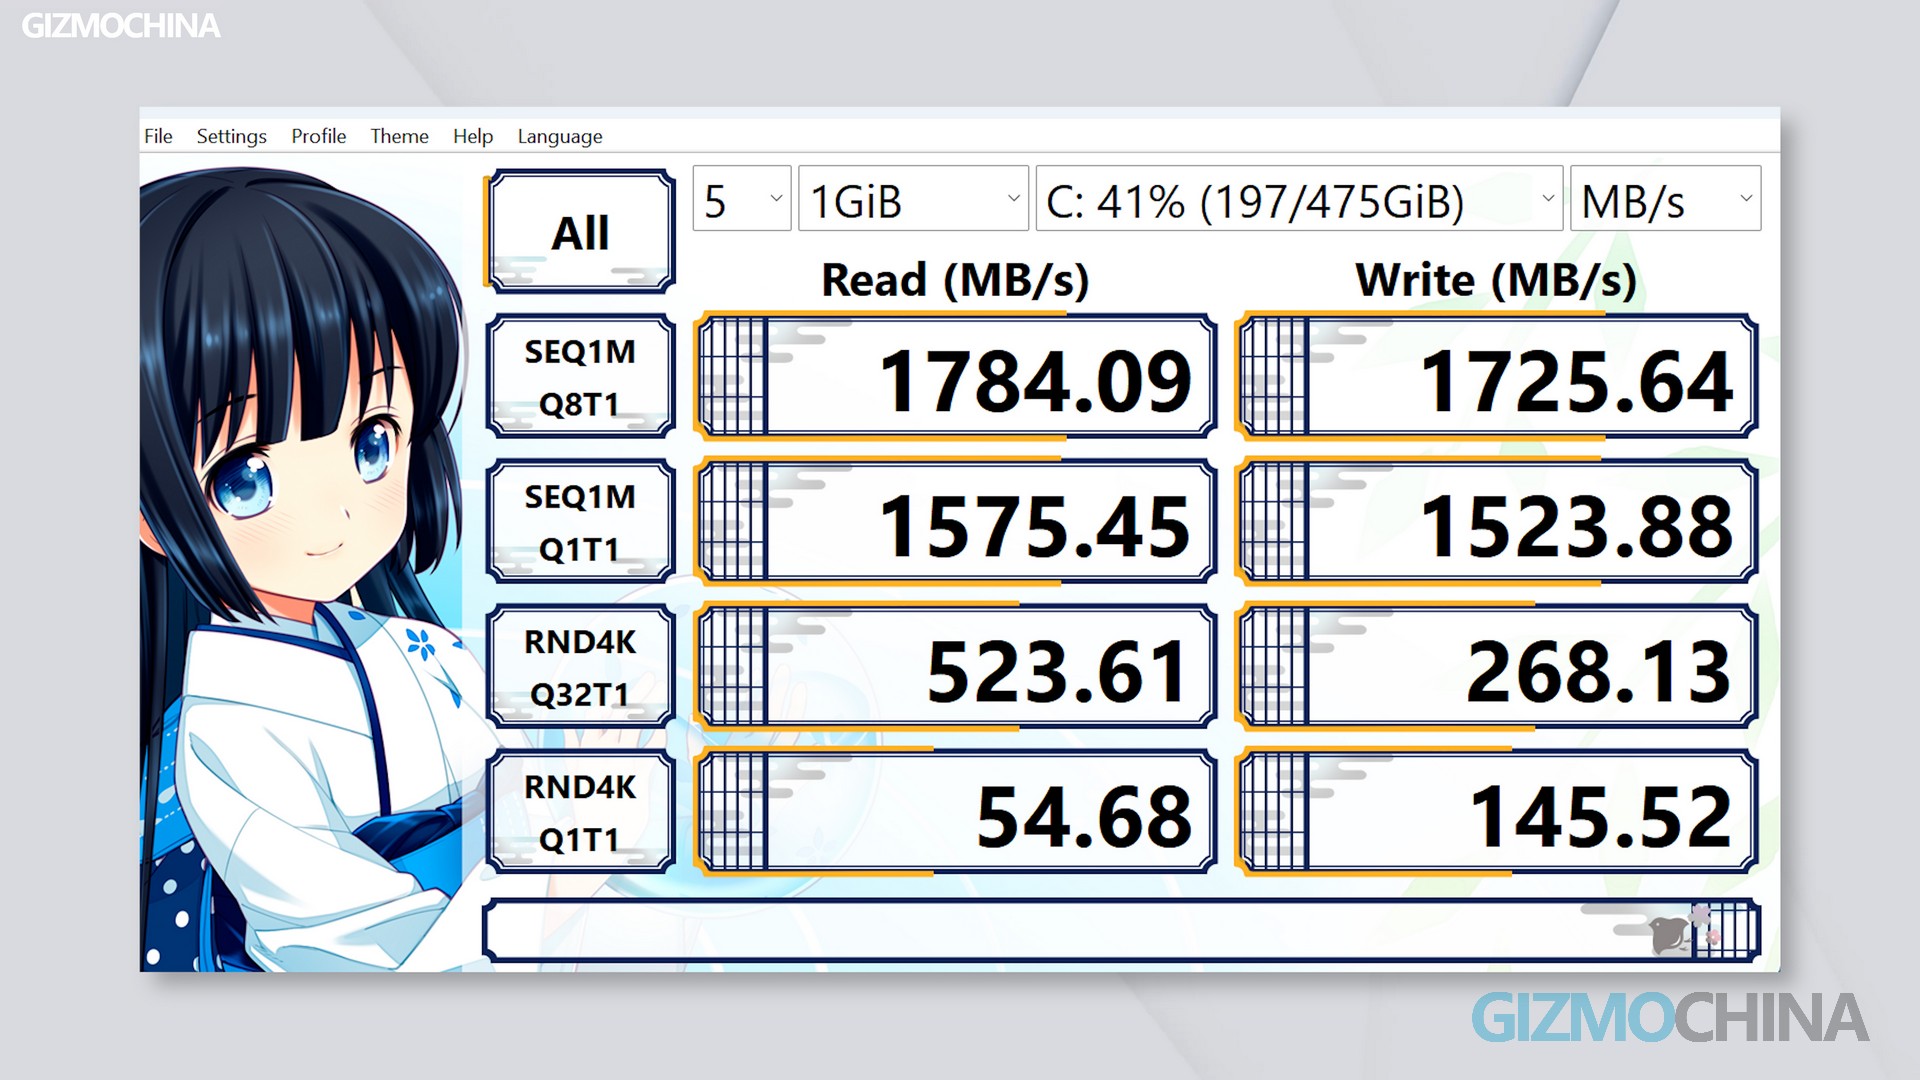
Task: Open the Profile menu
Action: pyautogui.click(x=318, y=136)
